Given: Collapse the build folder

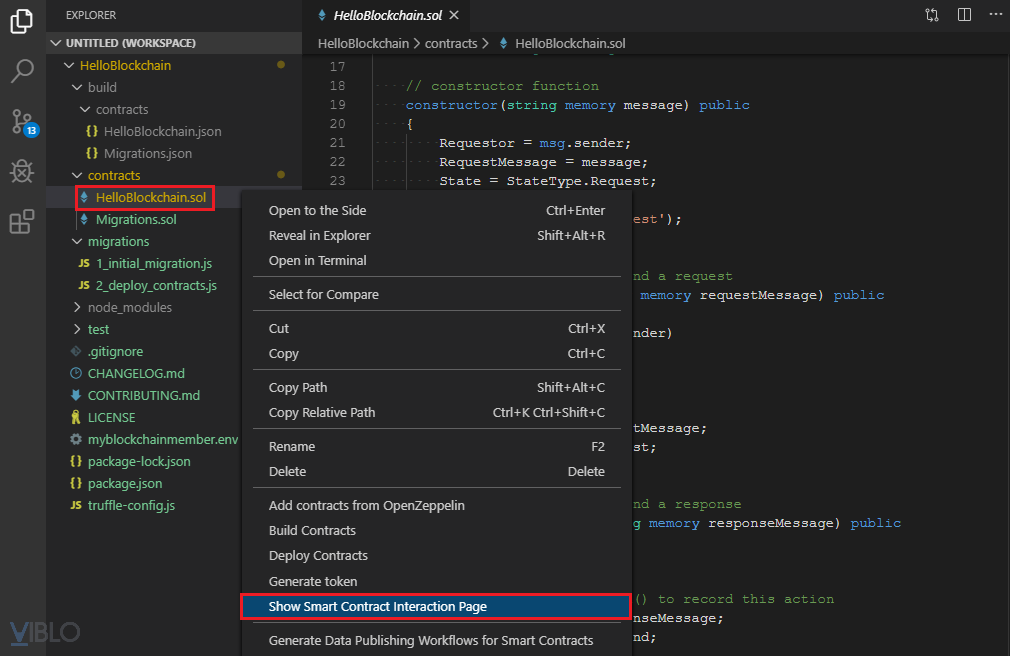Looking at the screenshot, I should (x=101, y=87).
